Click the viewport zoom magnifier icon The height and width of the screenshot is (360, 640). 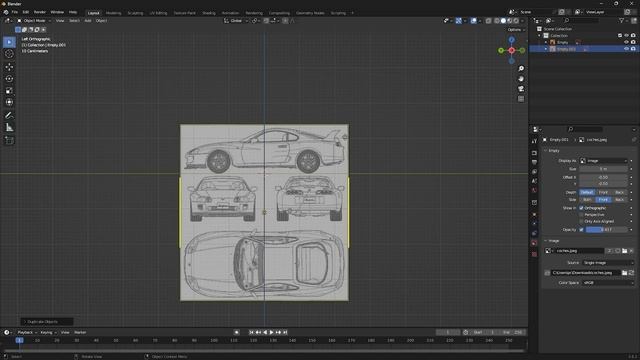pos(521,69)
